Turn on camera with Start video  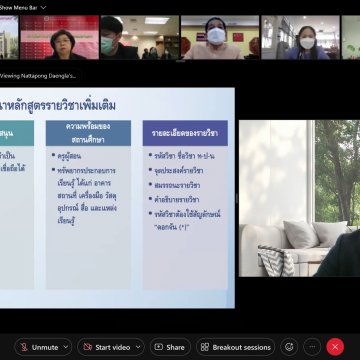106,347
